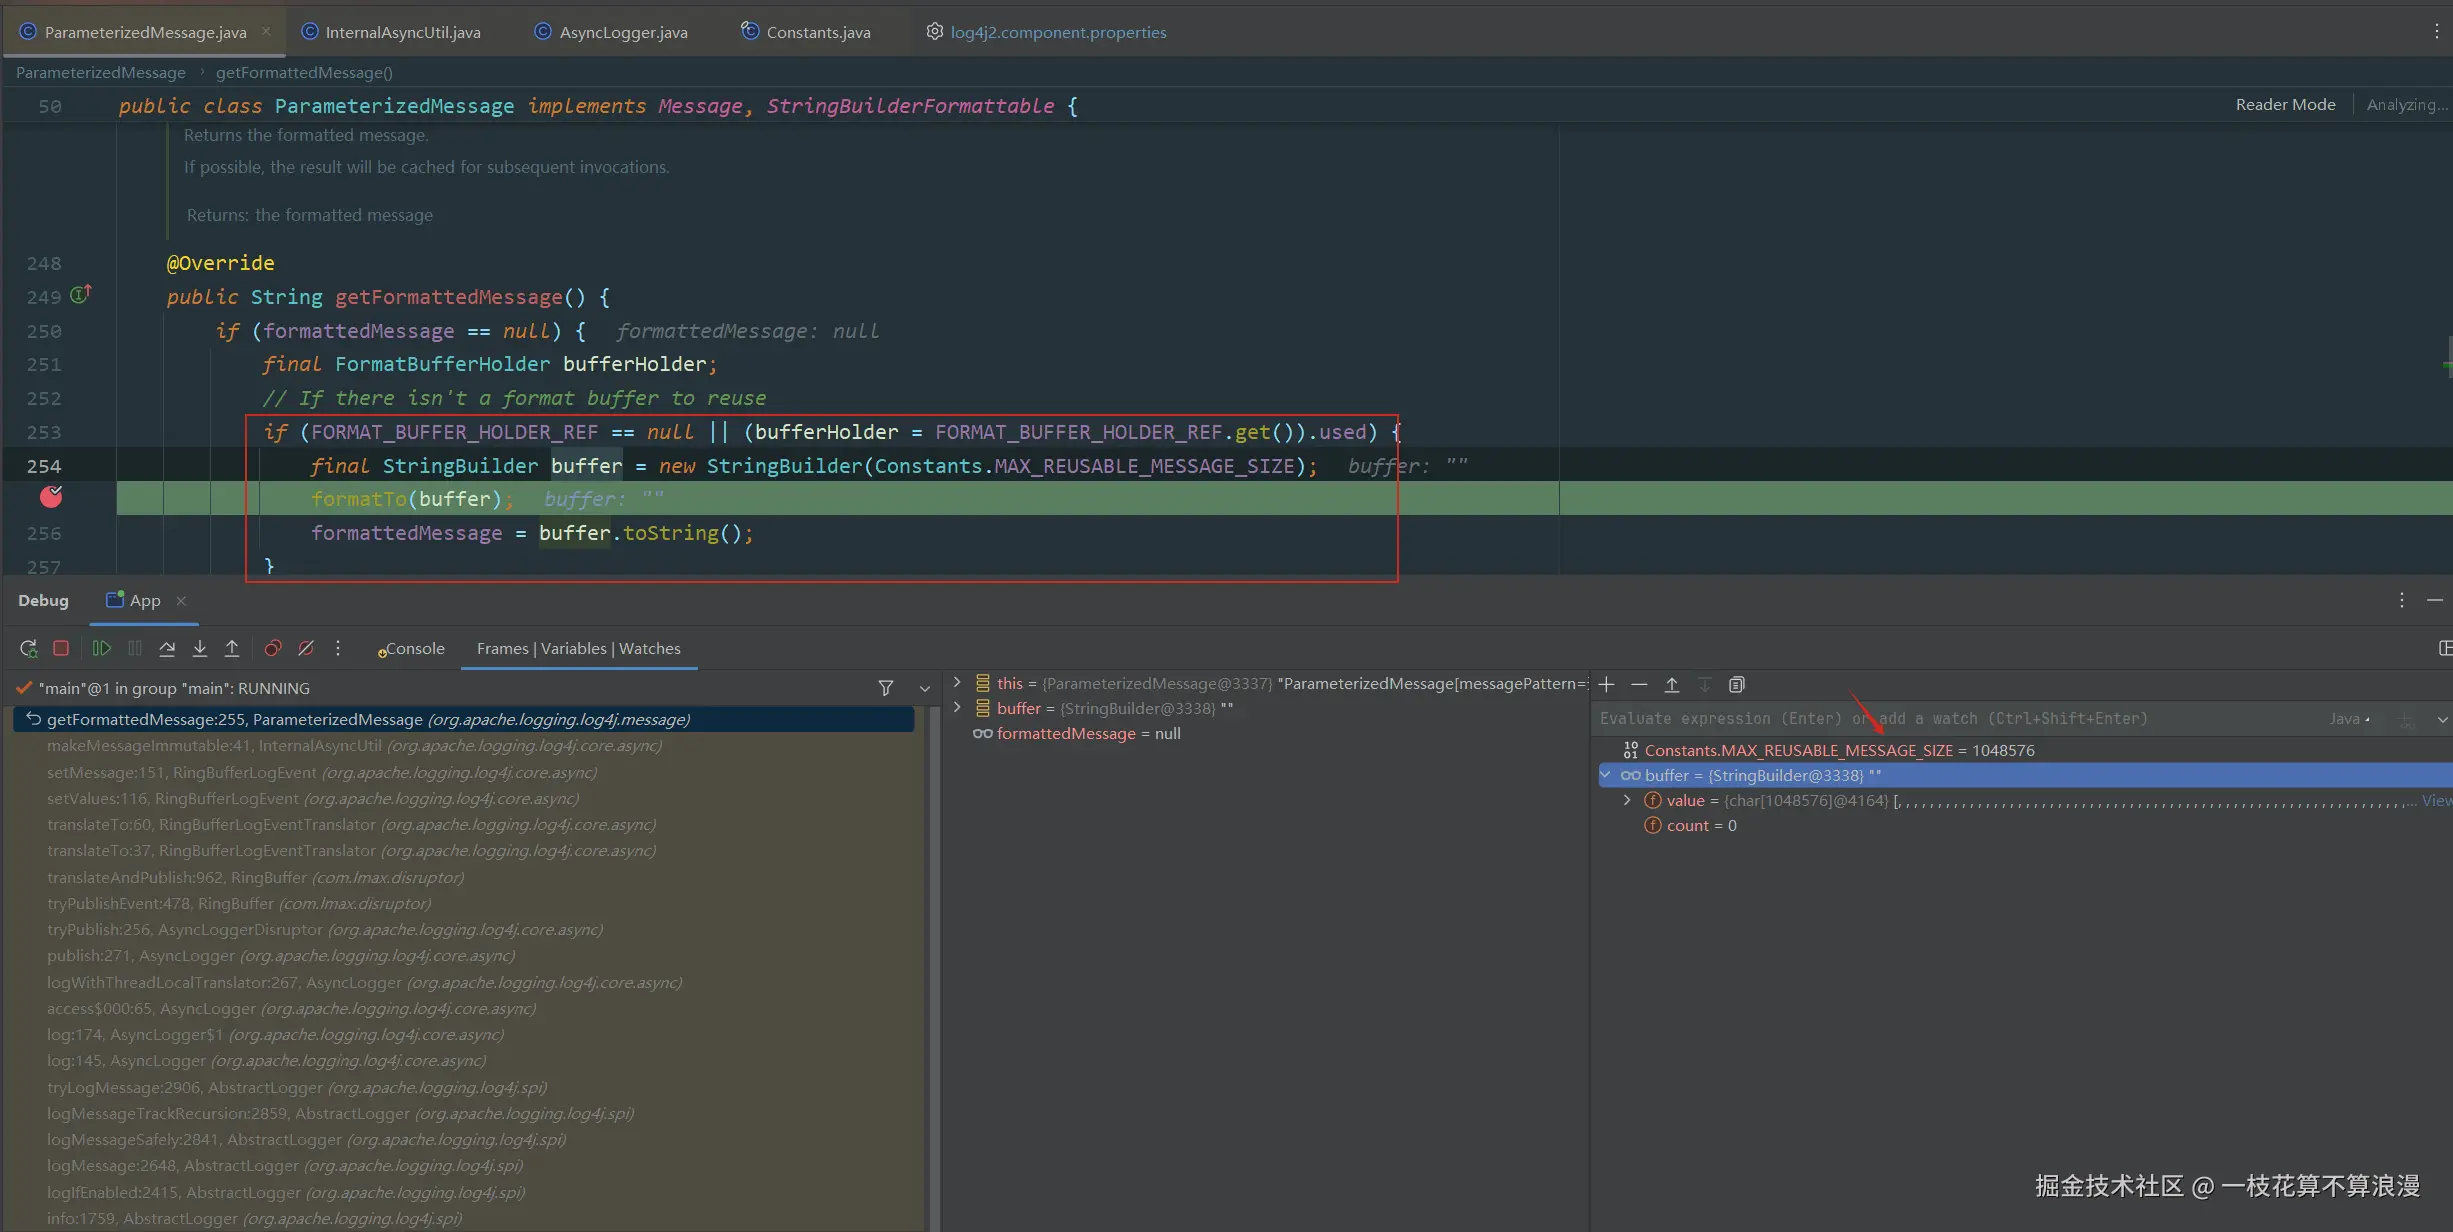The image size is (2453, 1232).
Task: Open View Breakpoints dialog
Action: coord(272,648)
